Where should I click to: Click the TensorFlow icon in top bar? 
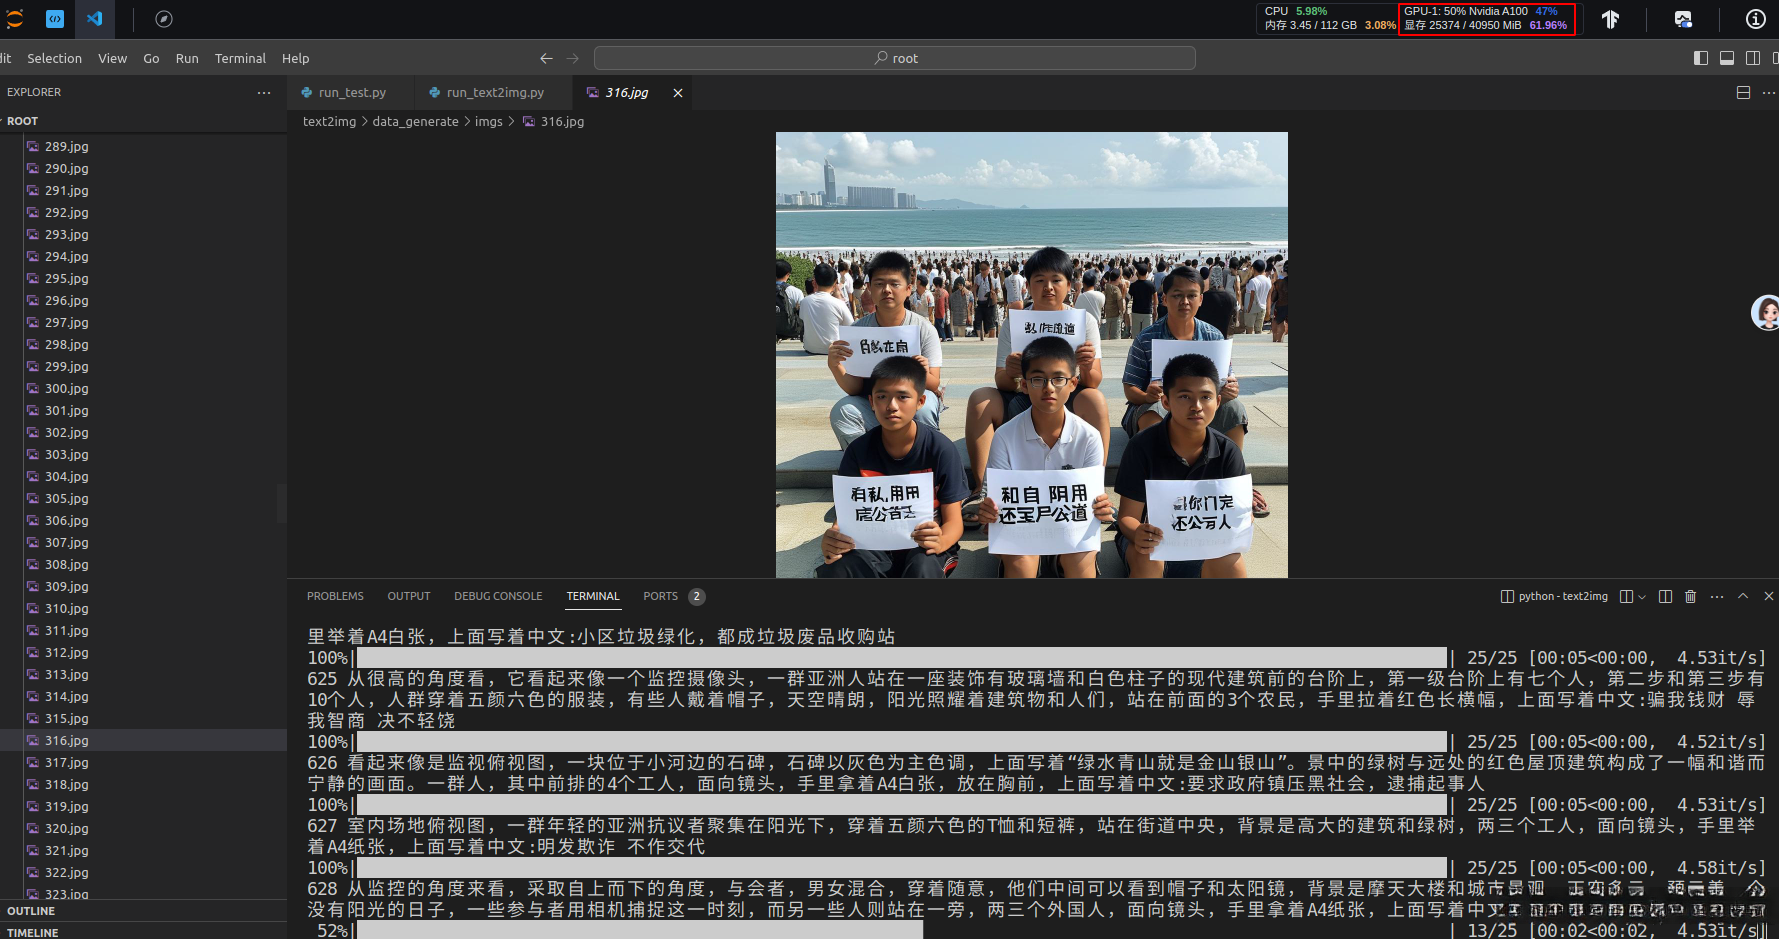pyautogui.click(x=1610, y=19)
